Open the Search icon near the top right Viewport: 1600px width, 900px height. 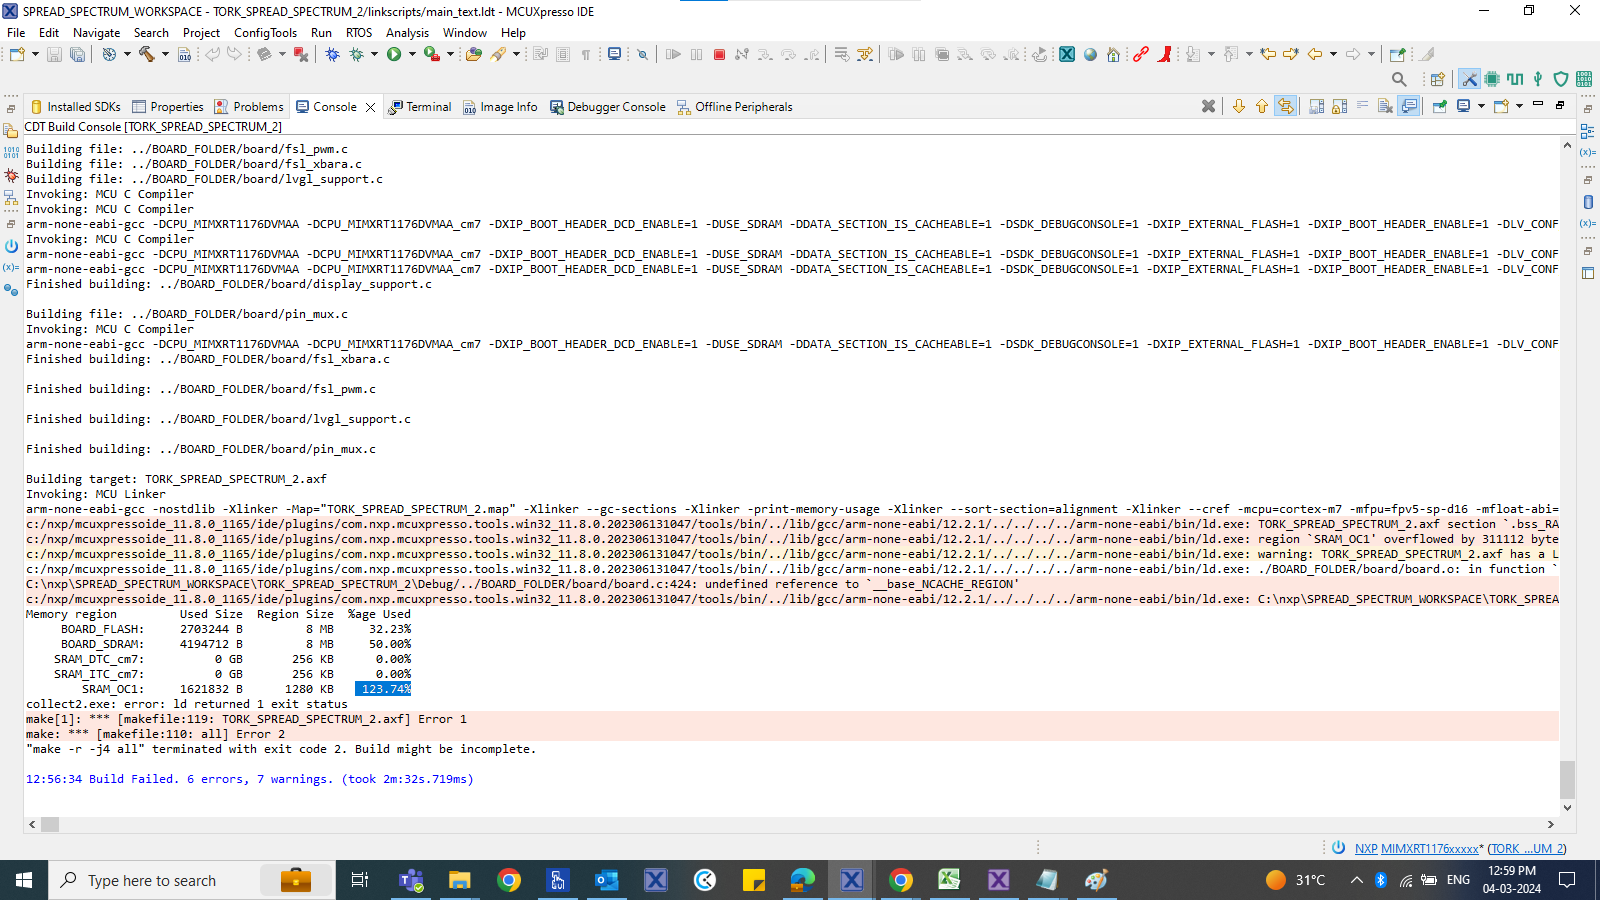[x=1398, y=80]
